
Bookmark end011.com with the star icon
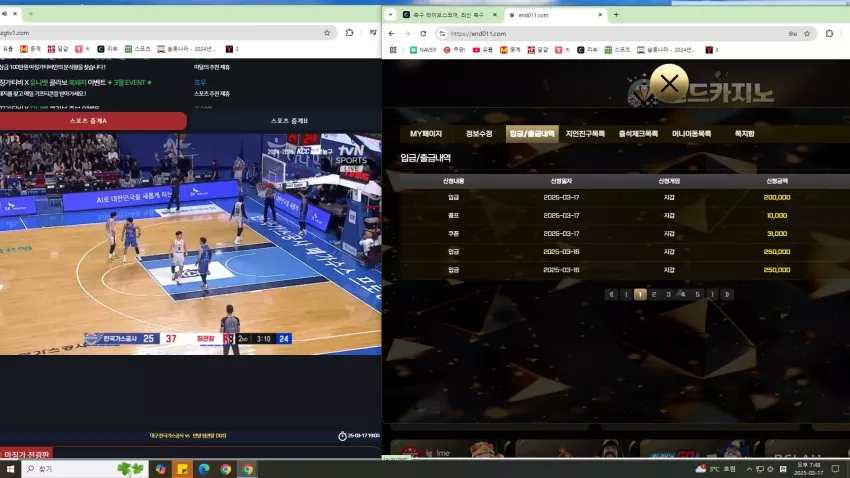coord(807,34)
